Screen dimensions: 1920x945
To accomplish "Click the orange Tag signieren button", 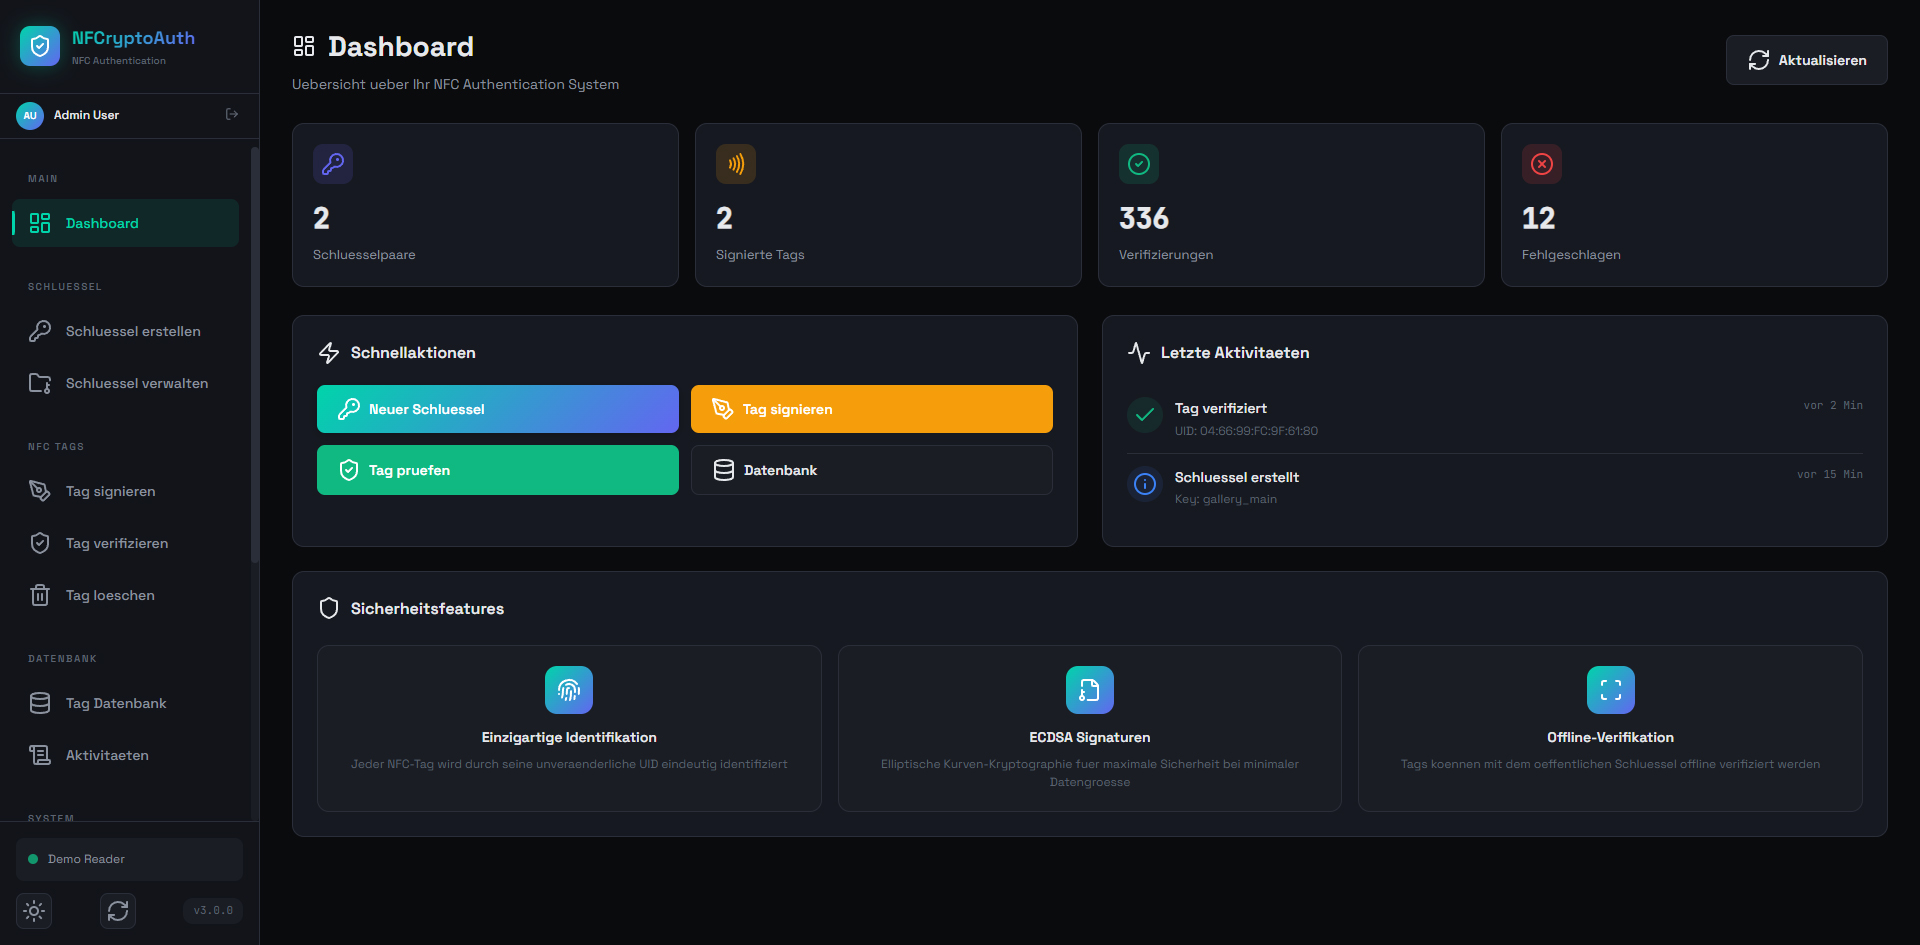I will coord(871,409).
